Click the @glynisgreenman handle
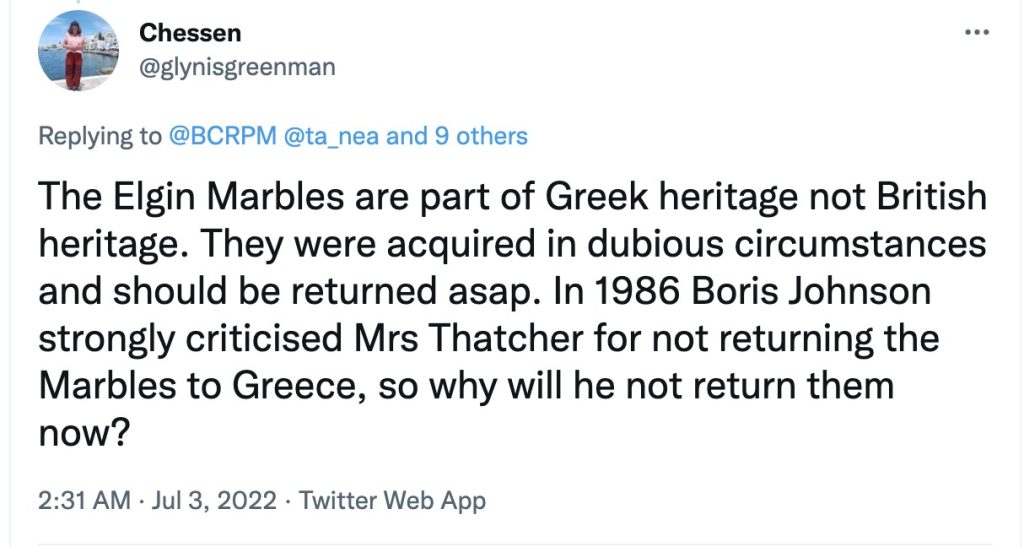The image size is (1024, 547). (x=237, y=67)
